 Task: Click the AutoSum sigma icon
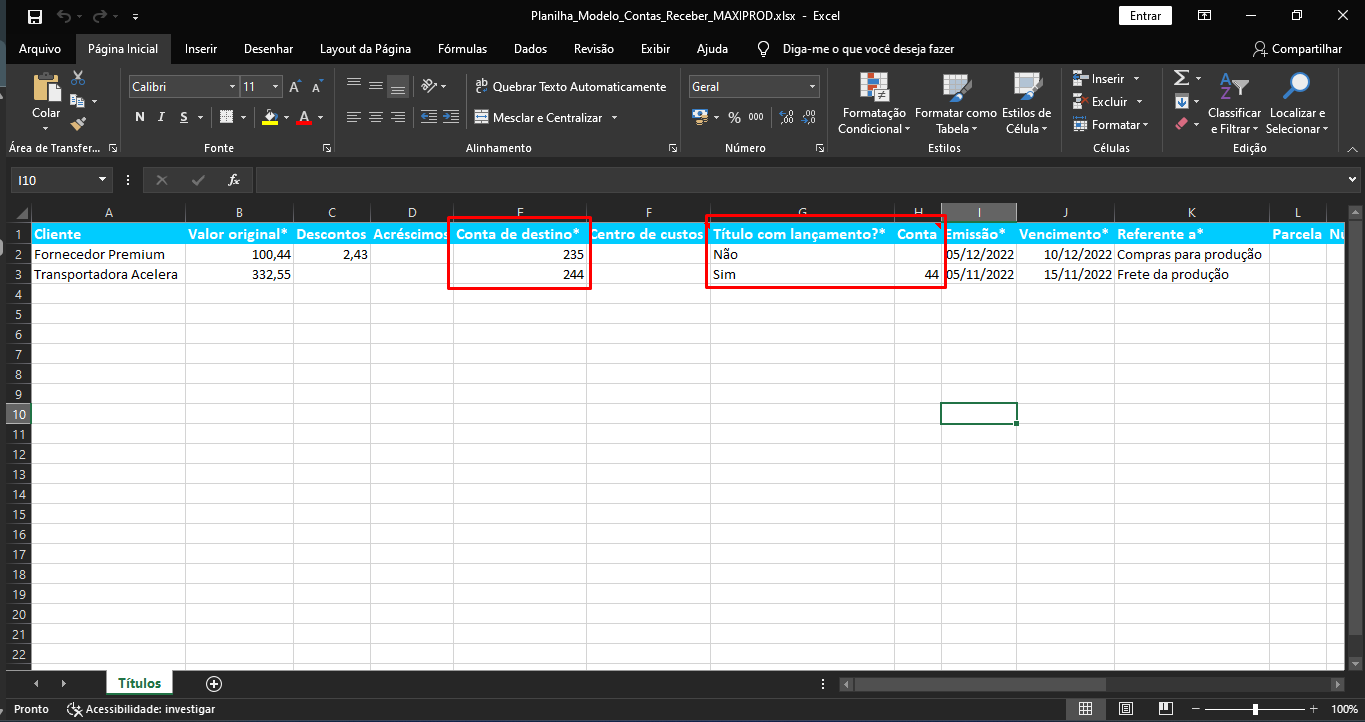[1181, 78]
